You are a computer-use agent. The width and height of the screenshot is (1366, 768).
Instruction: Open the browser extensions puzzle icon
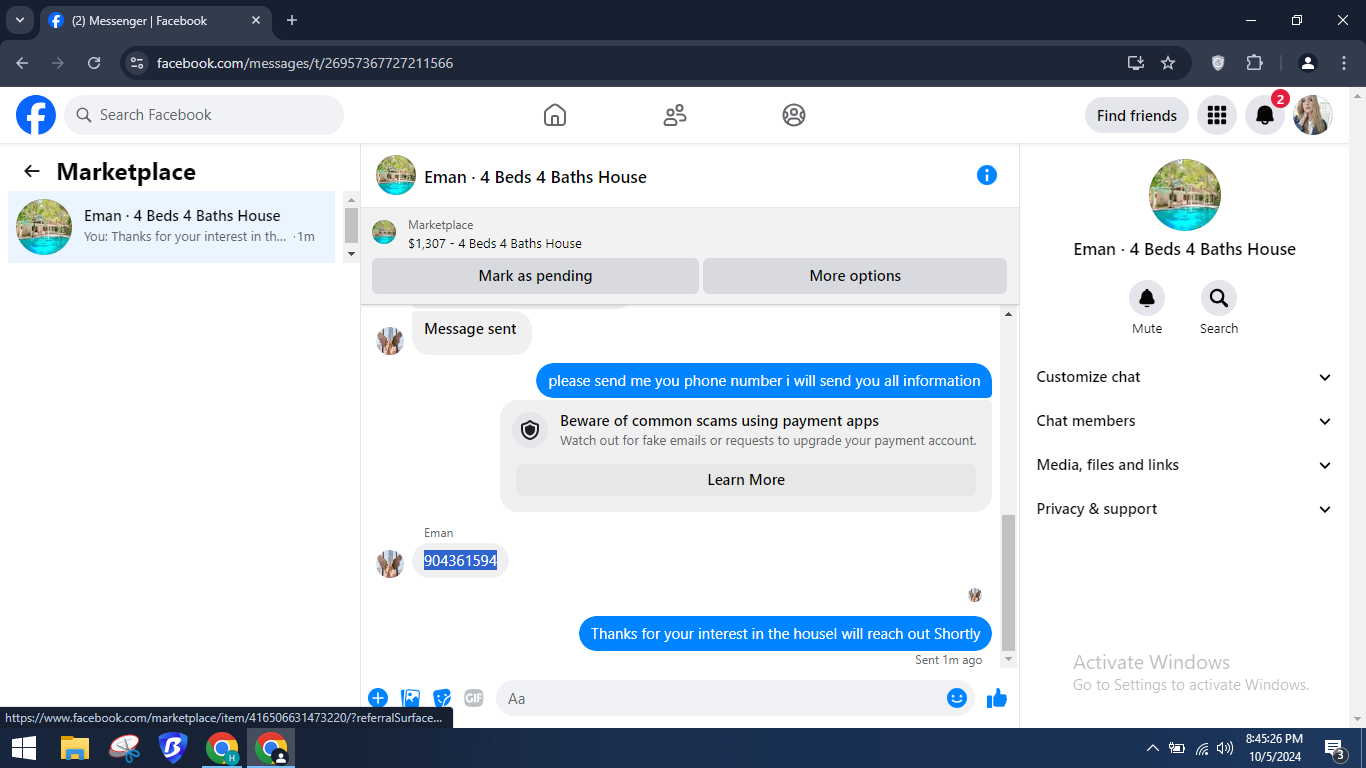coord(1255,63)
